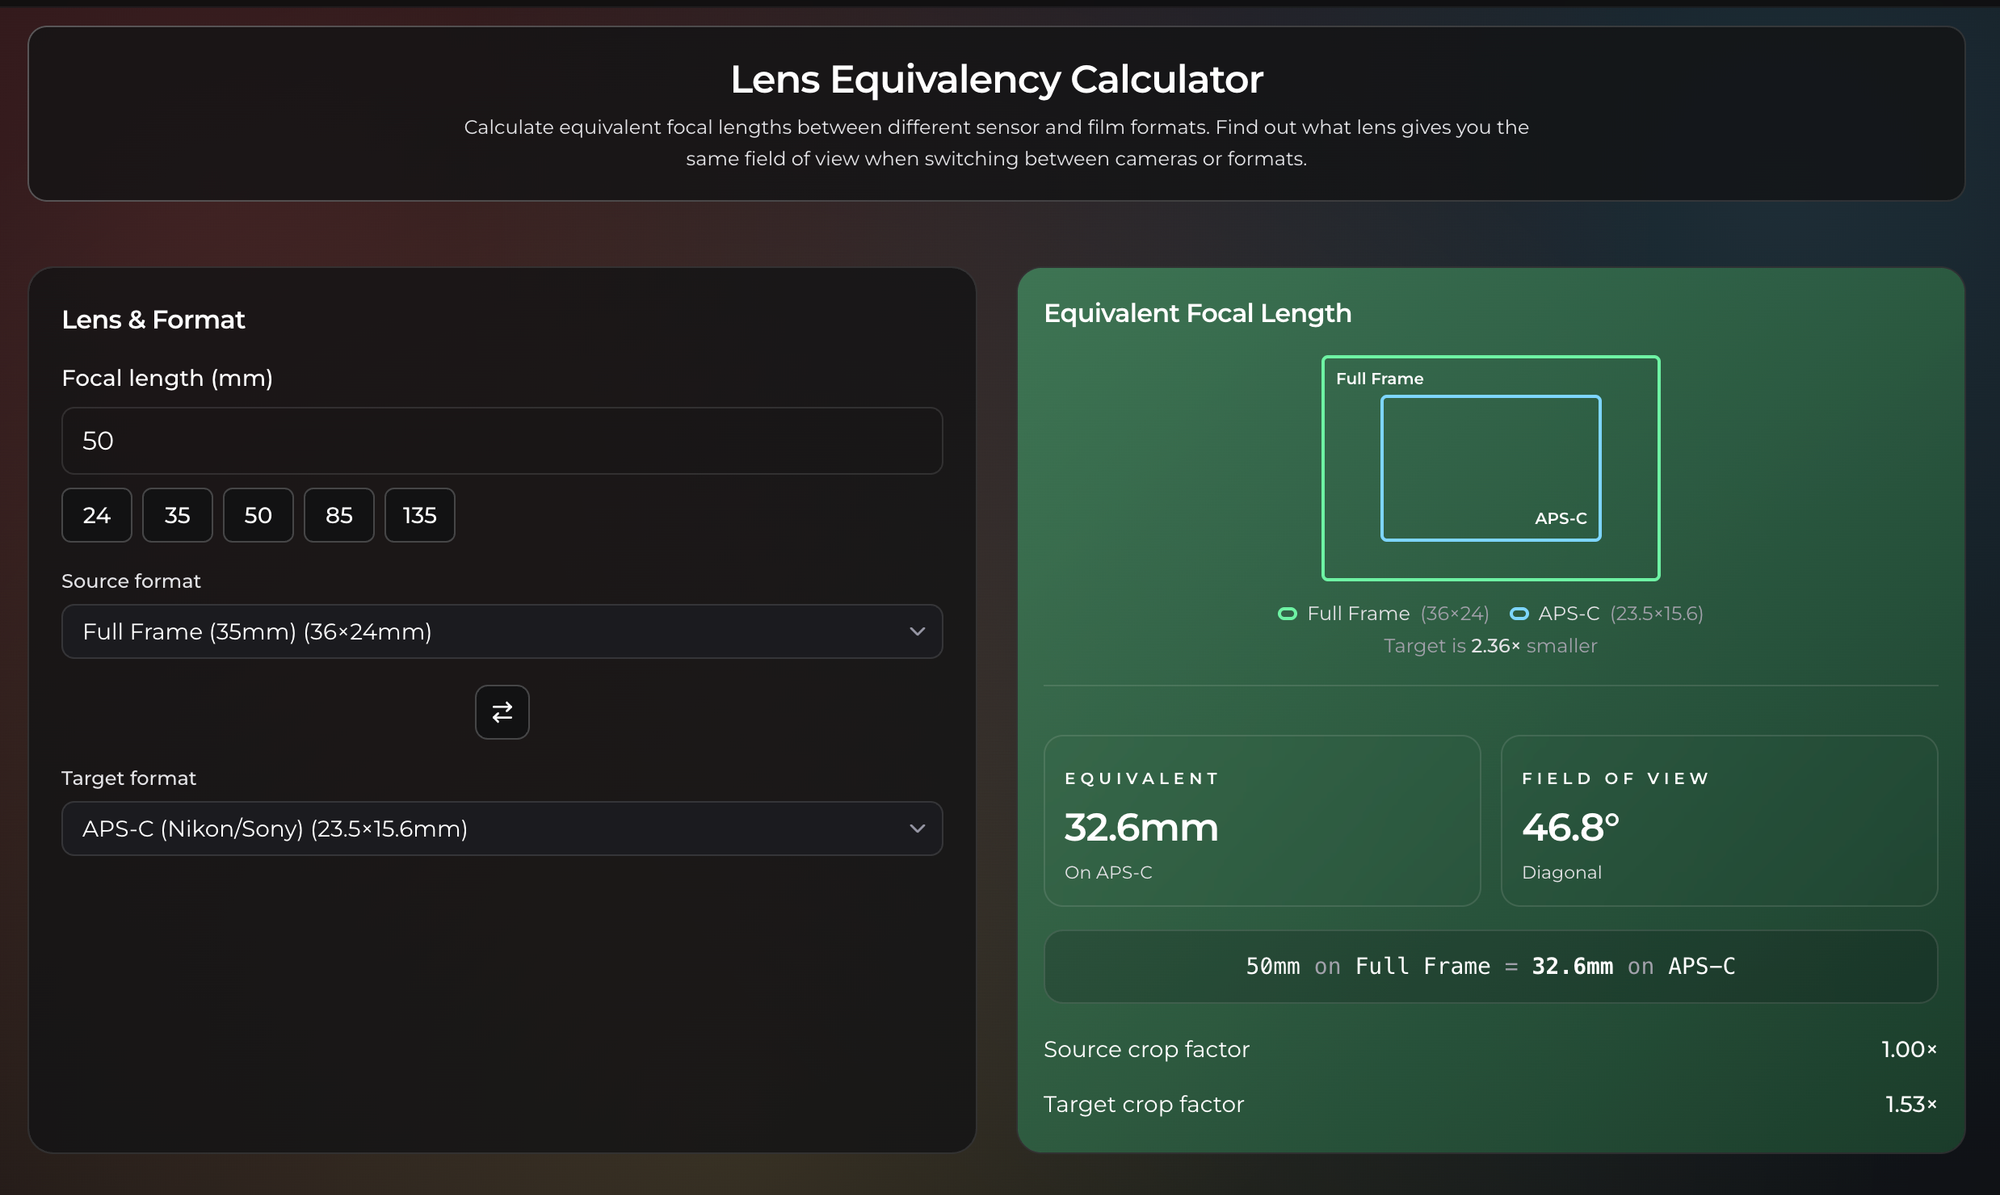Click the APS-C inner sensor rectangle
Viewport: 2000px width, 1195px height.
point(1490,468)
